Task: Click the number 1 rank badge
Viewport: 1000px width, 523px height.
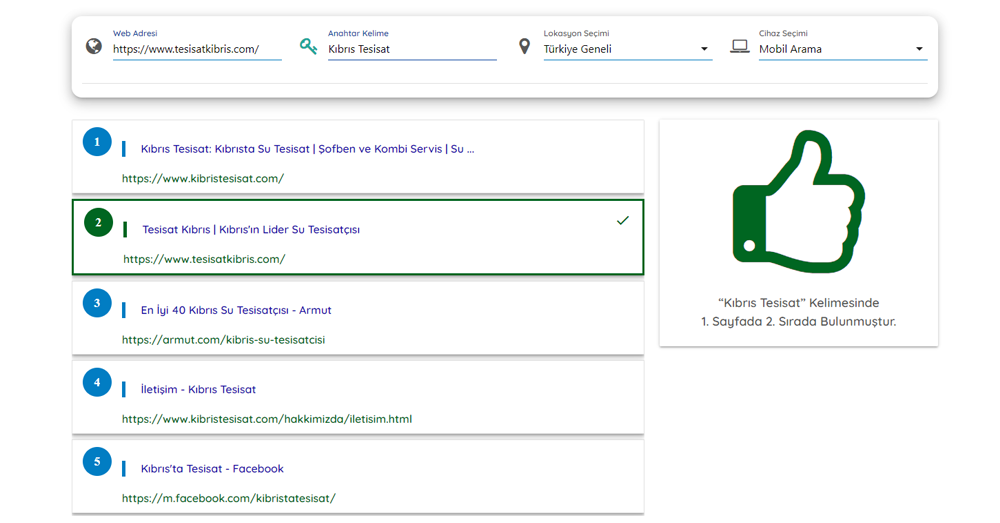Action: pyautogui.click(x=97, y=142)
